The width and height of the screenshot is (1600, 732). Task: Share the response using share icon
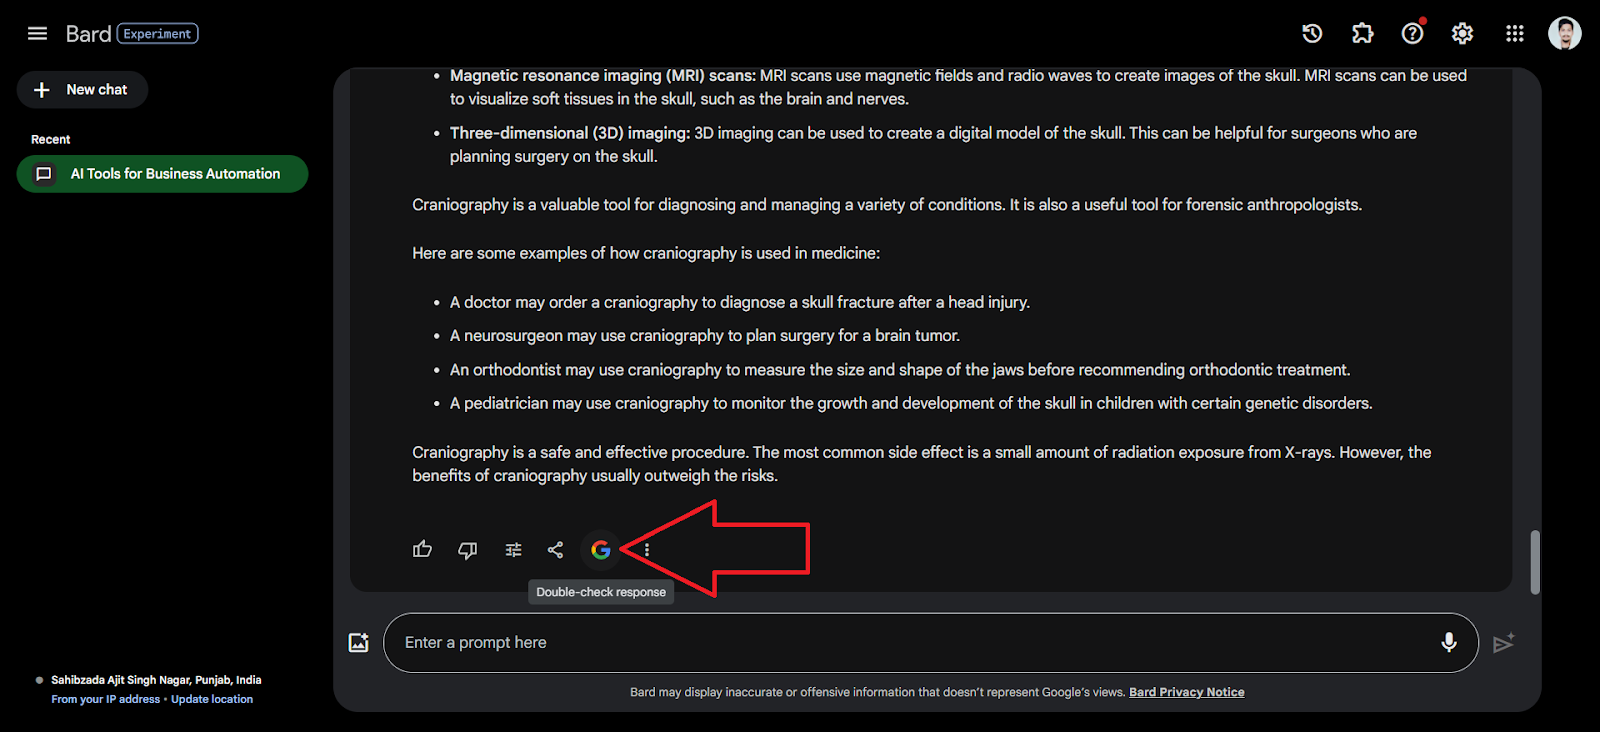click(x=555, y=550)
